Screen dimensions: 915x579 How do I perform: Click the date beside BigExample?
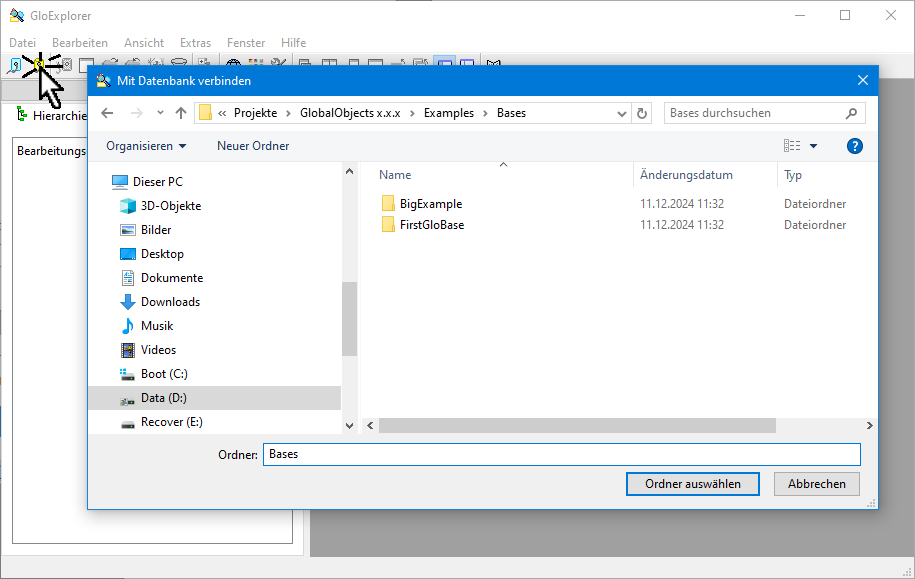(x=682, y=204)
